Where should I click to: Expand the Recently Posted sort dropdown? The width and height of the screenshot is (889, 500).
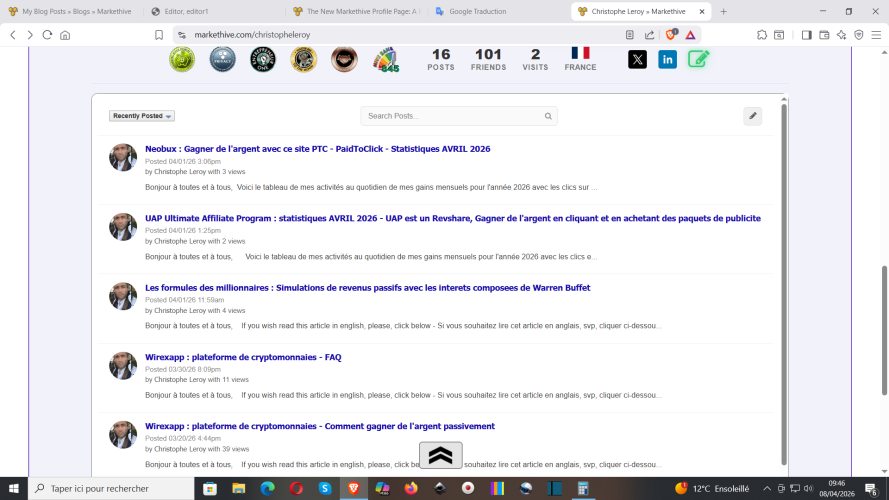point(141,116)
